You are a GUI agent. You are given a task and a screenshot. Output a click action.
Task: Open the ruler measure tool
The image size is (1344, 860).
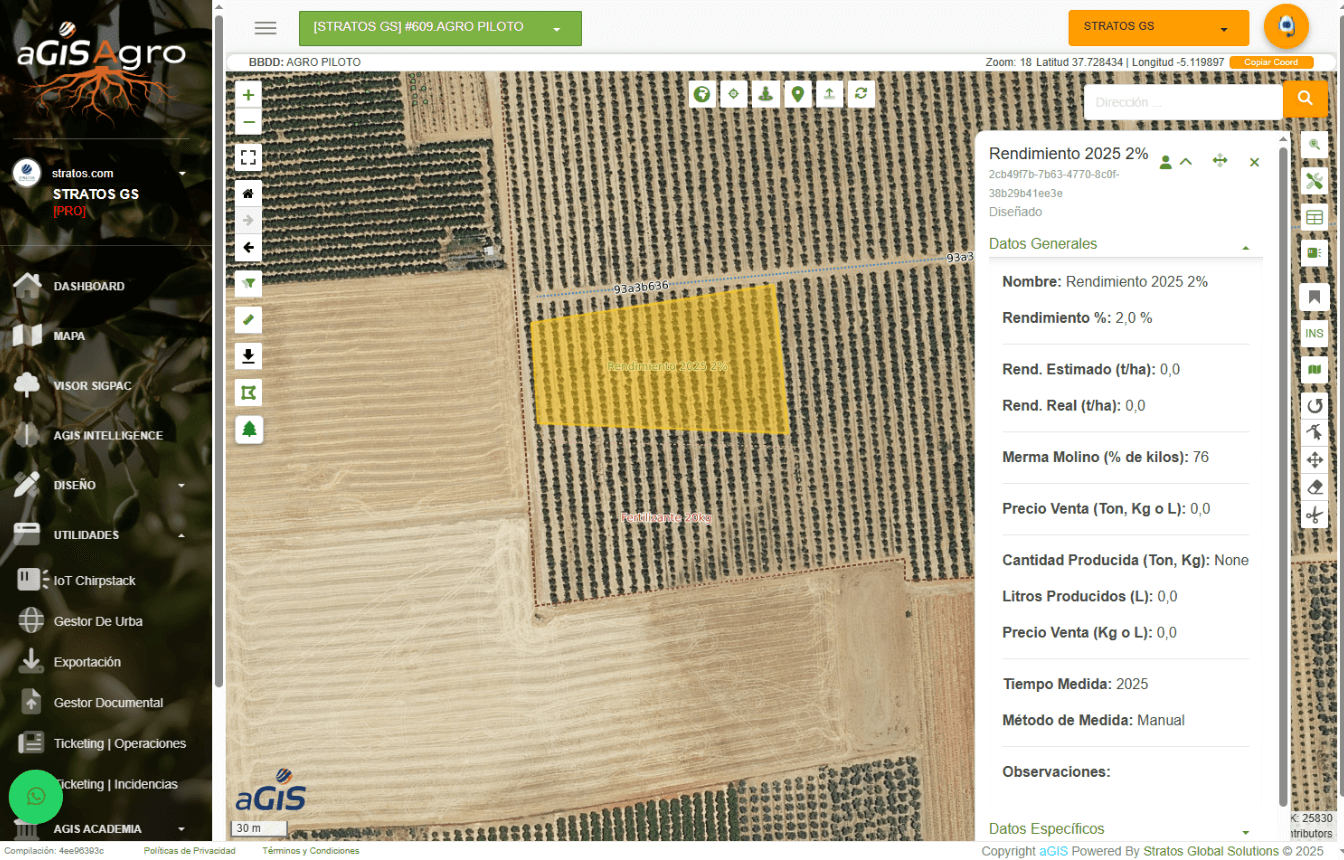point(248,320)
